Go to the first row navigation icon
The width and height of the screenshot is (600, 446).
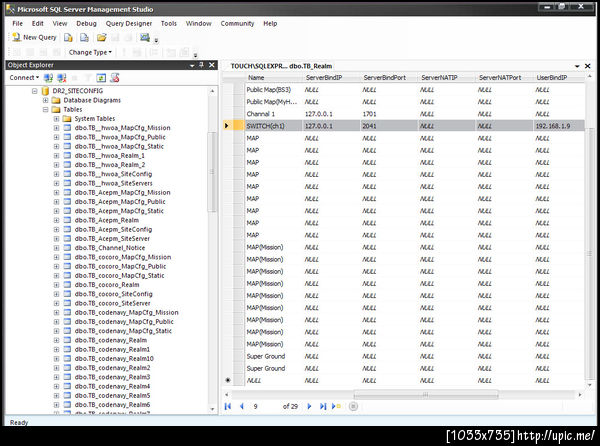point(228,406)
